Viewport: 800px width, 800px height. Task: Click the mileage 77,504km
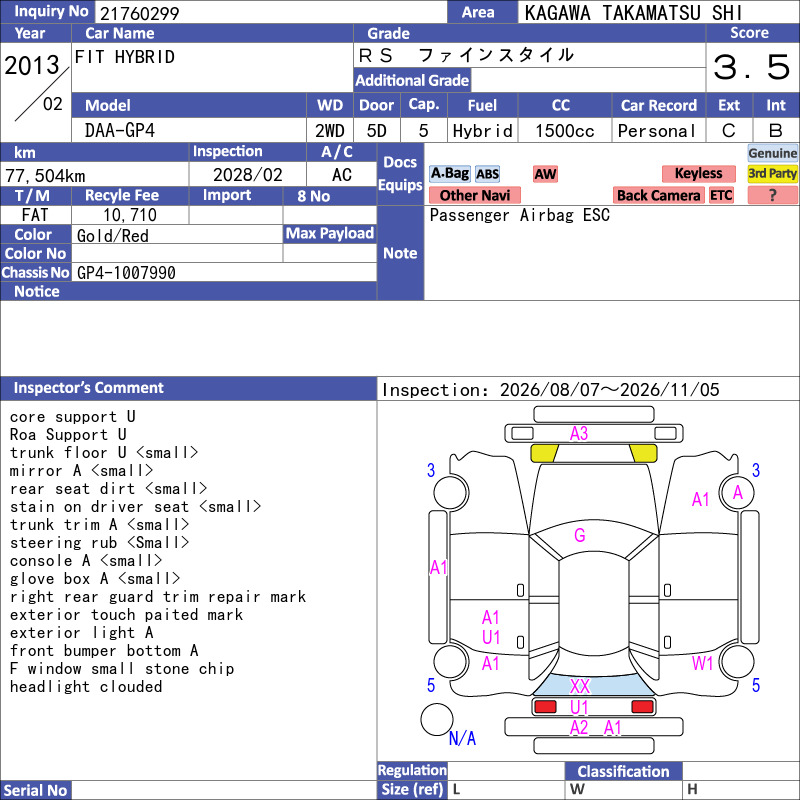(x=45, y=176)
